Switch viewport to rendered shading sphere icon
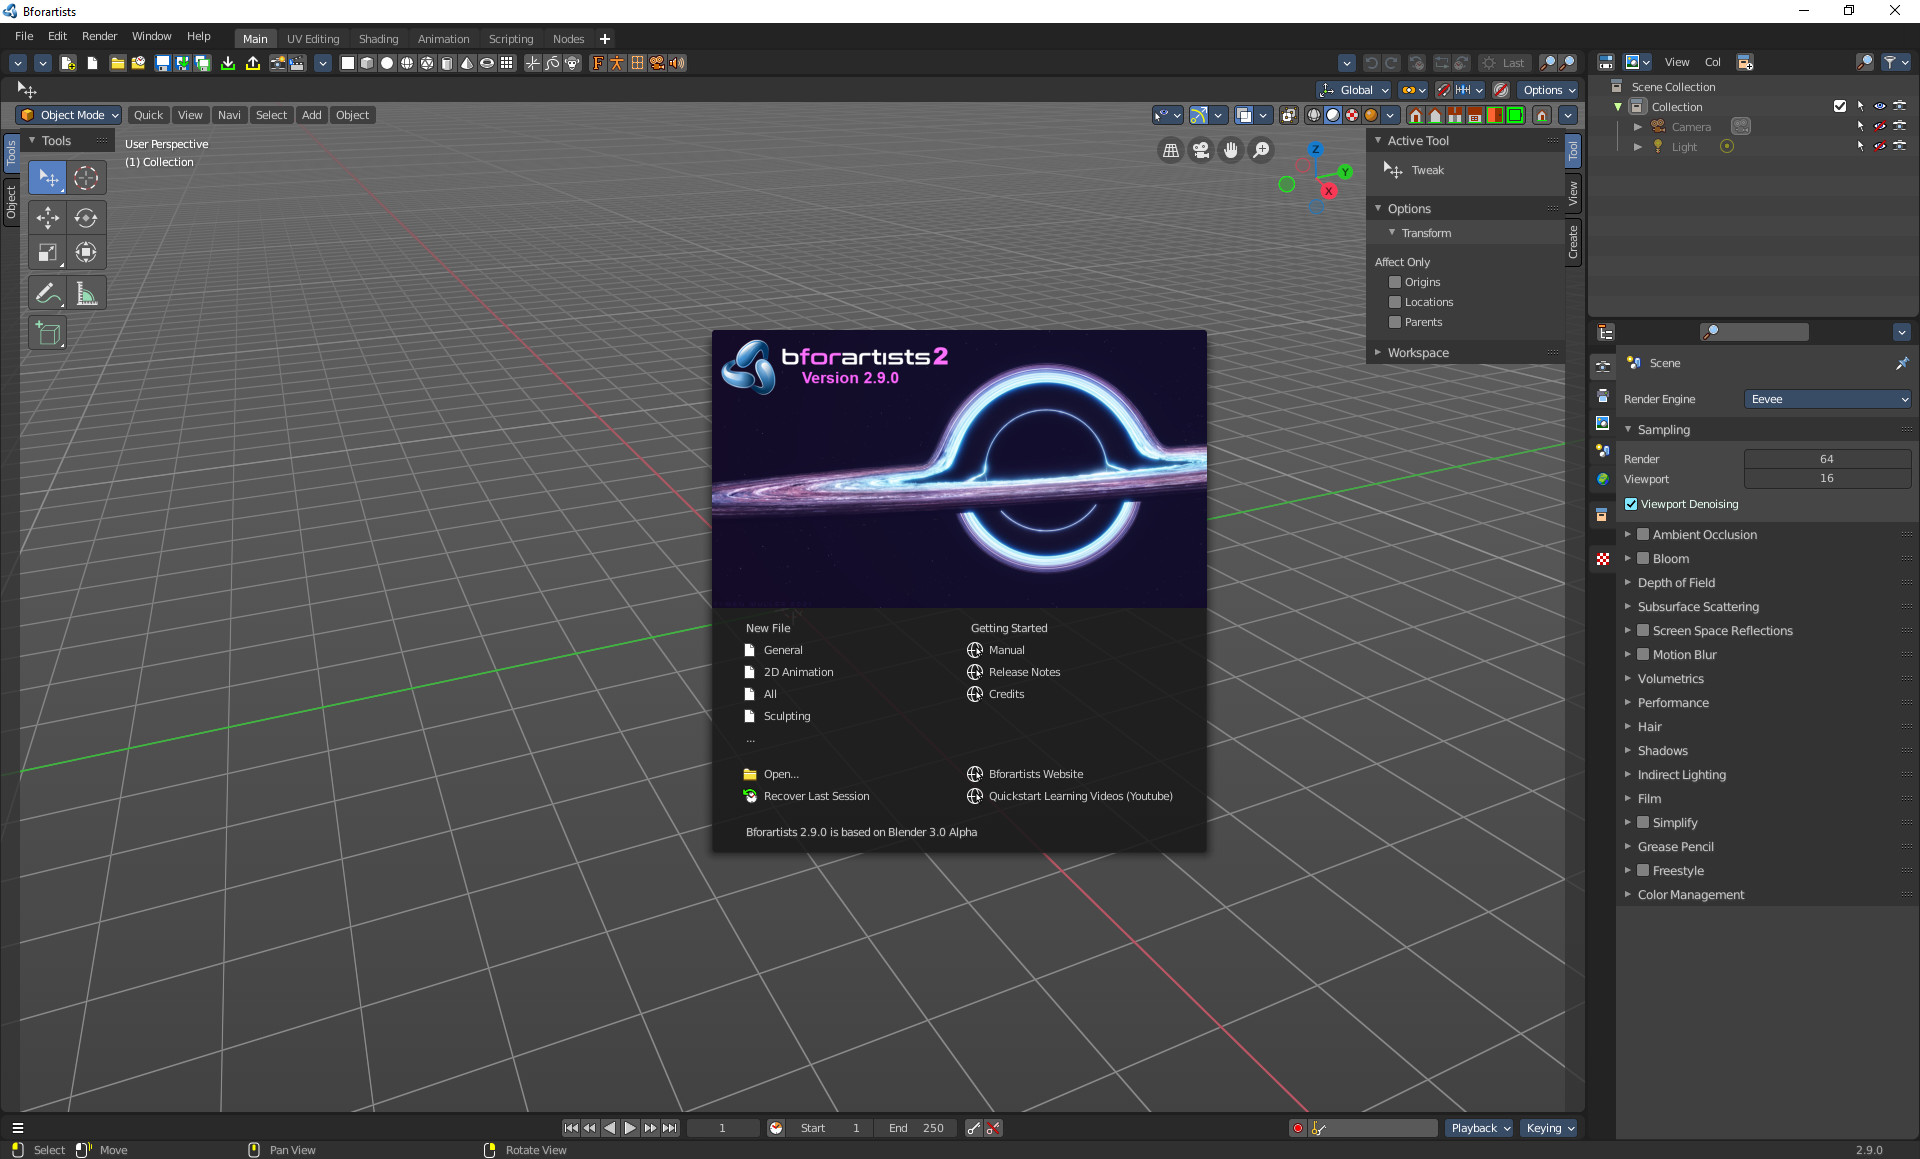Screen dimensions: 1920x1159 point(1371,115)
